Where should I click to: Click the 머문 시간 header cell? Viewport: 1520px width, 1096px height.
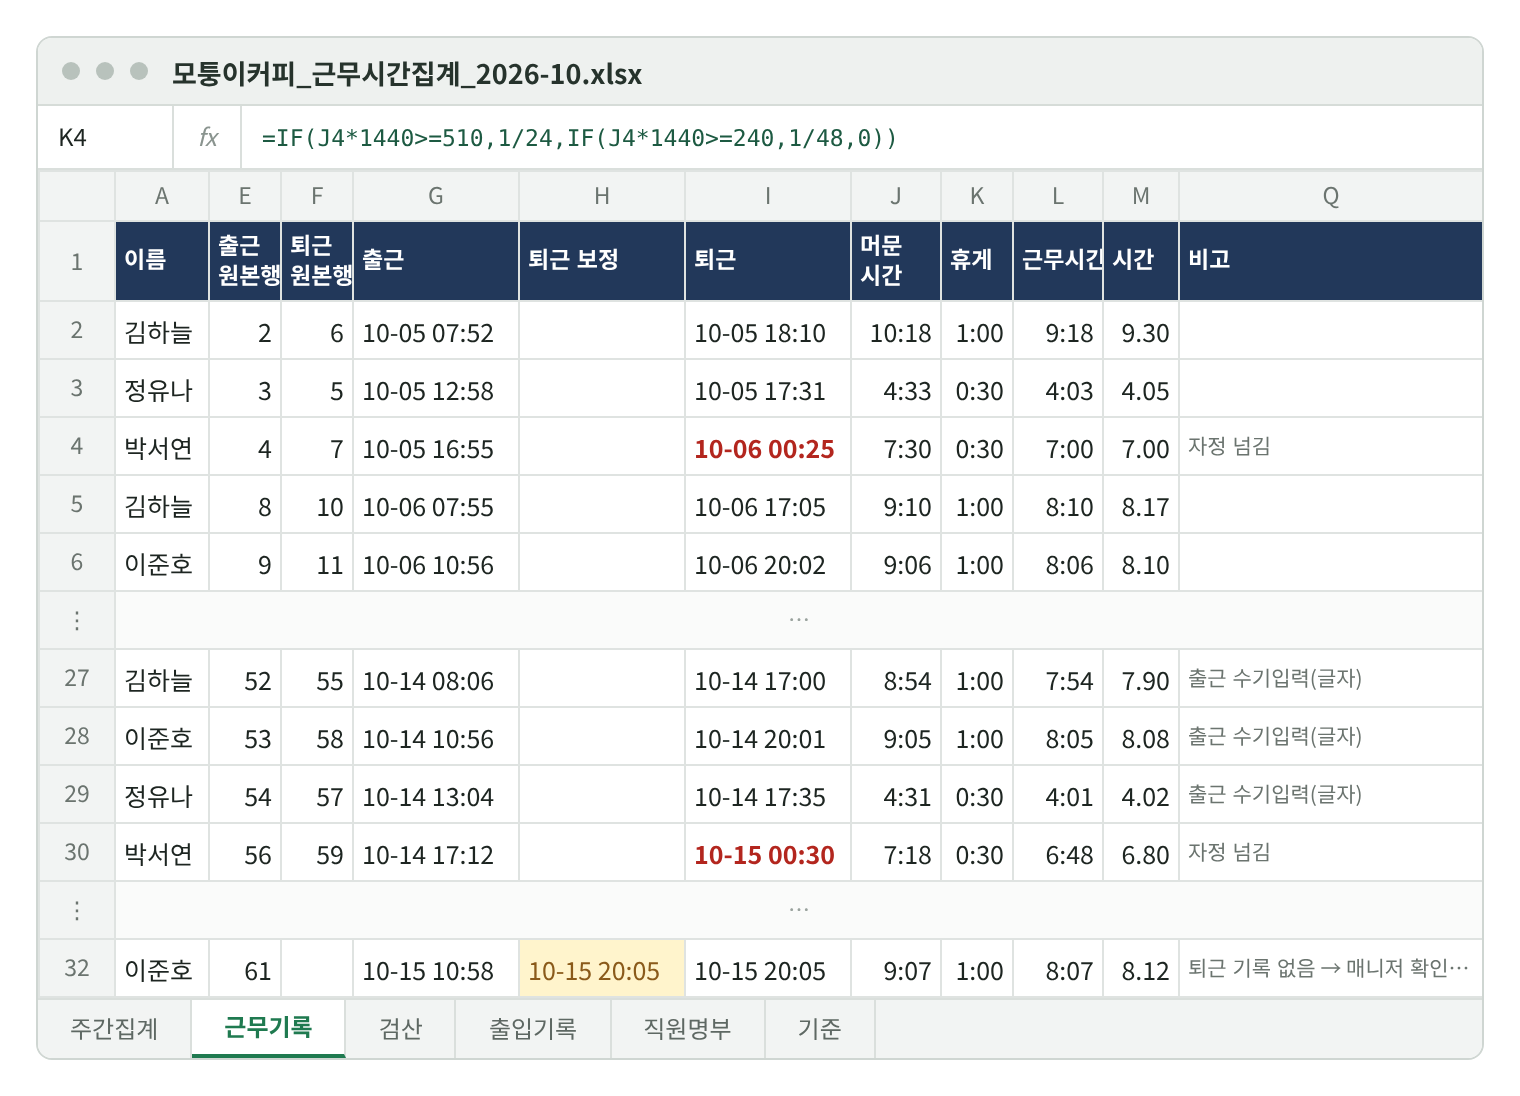point(896,261)
